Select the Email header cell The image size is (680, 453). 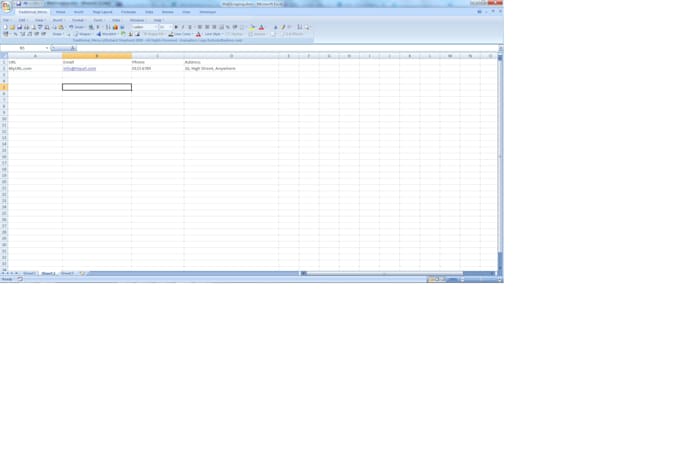pos(97,62)
